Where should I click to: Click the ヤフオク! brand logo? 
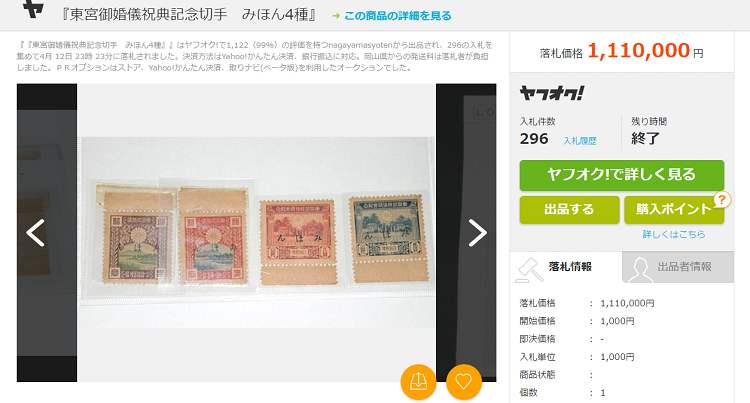(x=552, y=93)
